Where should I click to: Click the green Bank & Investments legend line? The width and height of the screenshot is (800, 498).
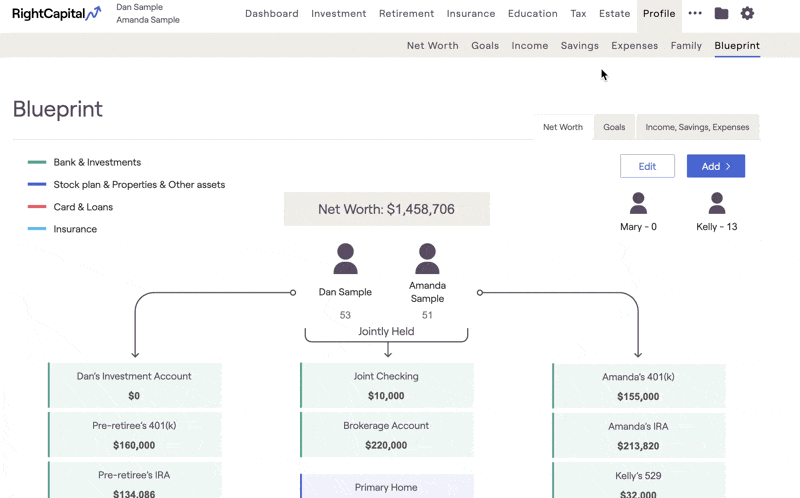point(37,162)
